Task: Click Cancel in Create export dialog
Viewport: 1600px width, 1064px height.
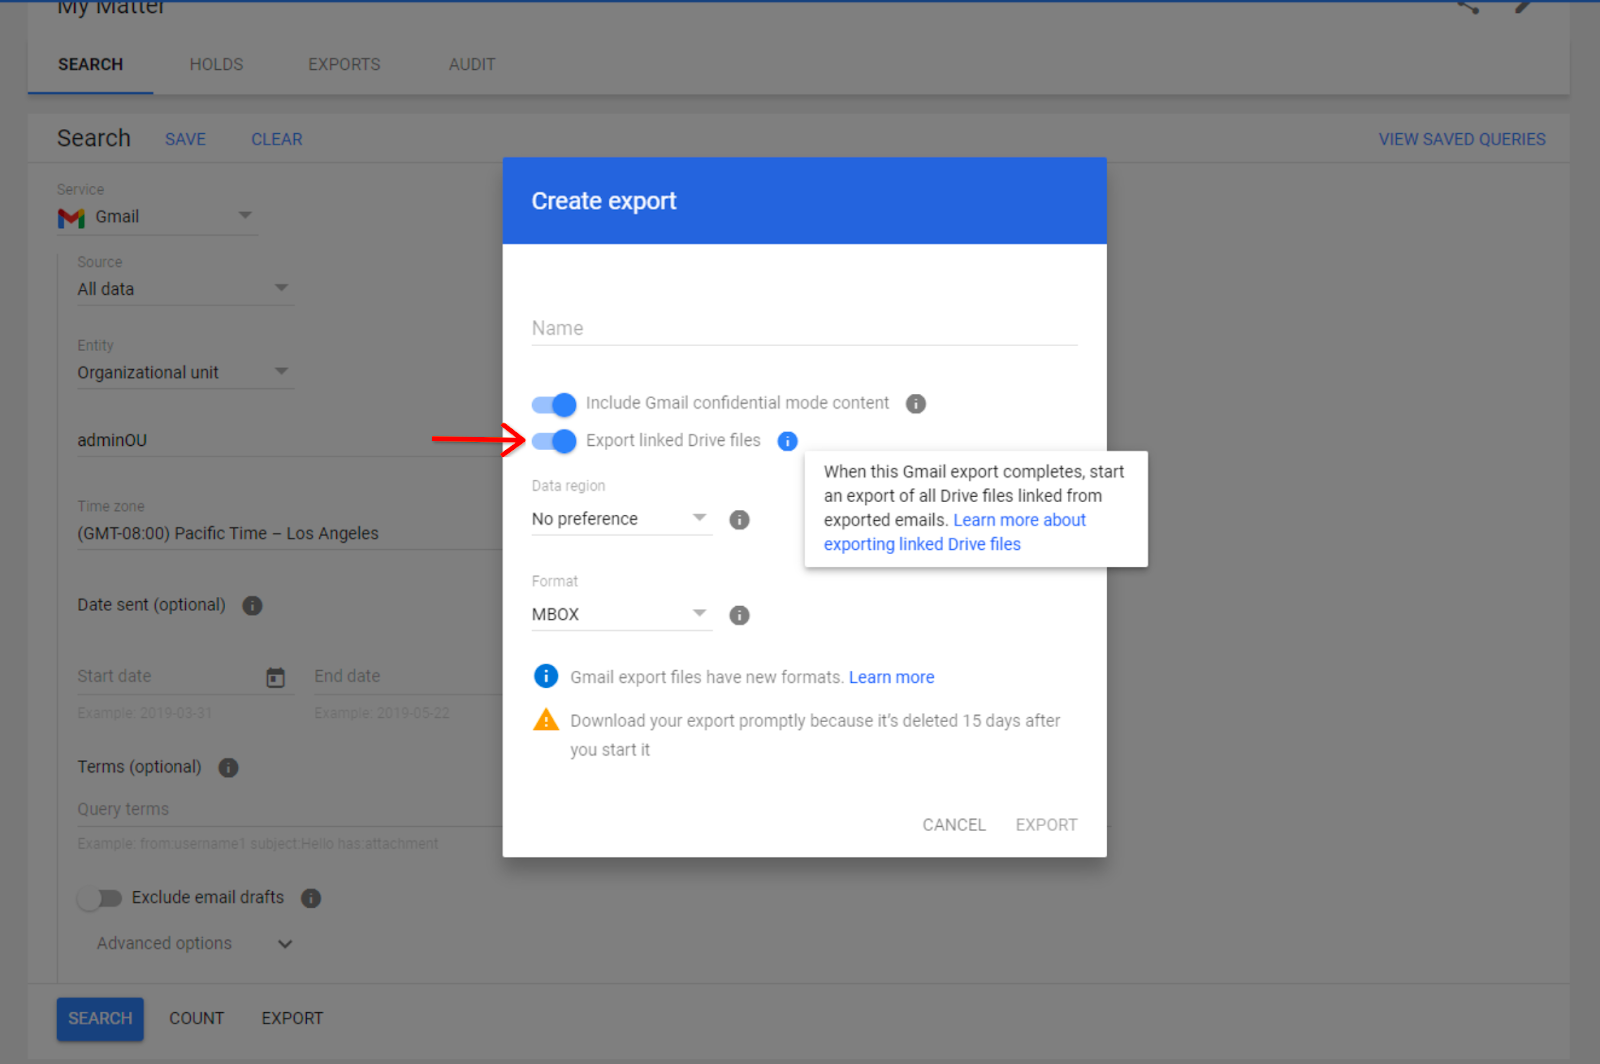Action: [x=953, y=825]
